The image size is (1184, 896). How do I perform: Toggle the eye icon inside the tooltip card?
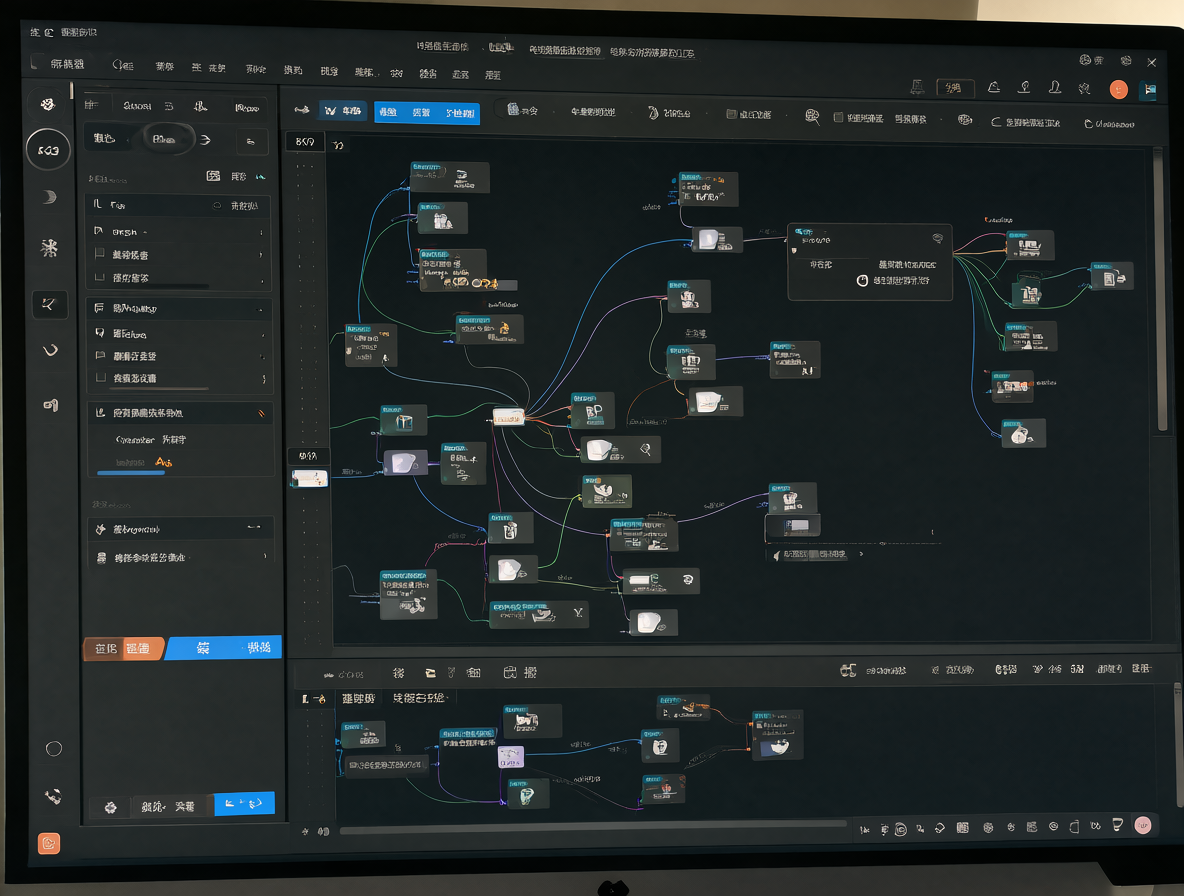click(x=938, y=238)
